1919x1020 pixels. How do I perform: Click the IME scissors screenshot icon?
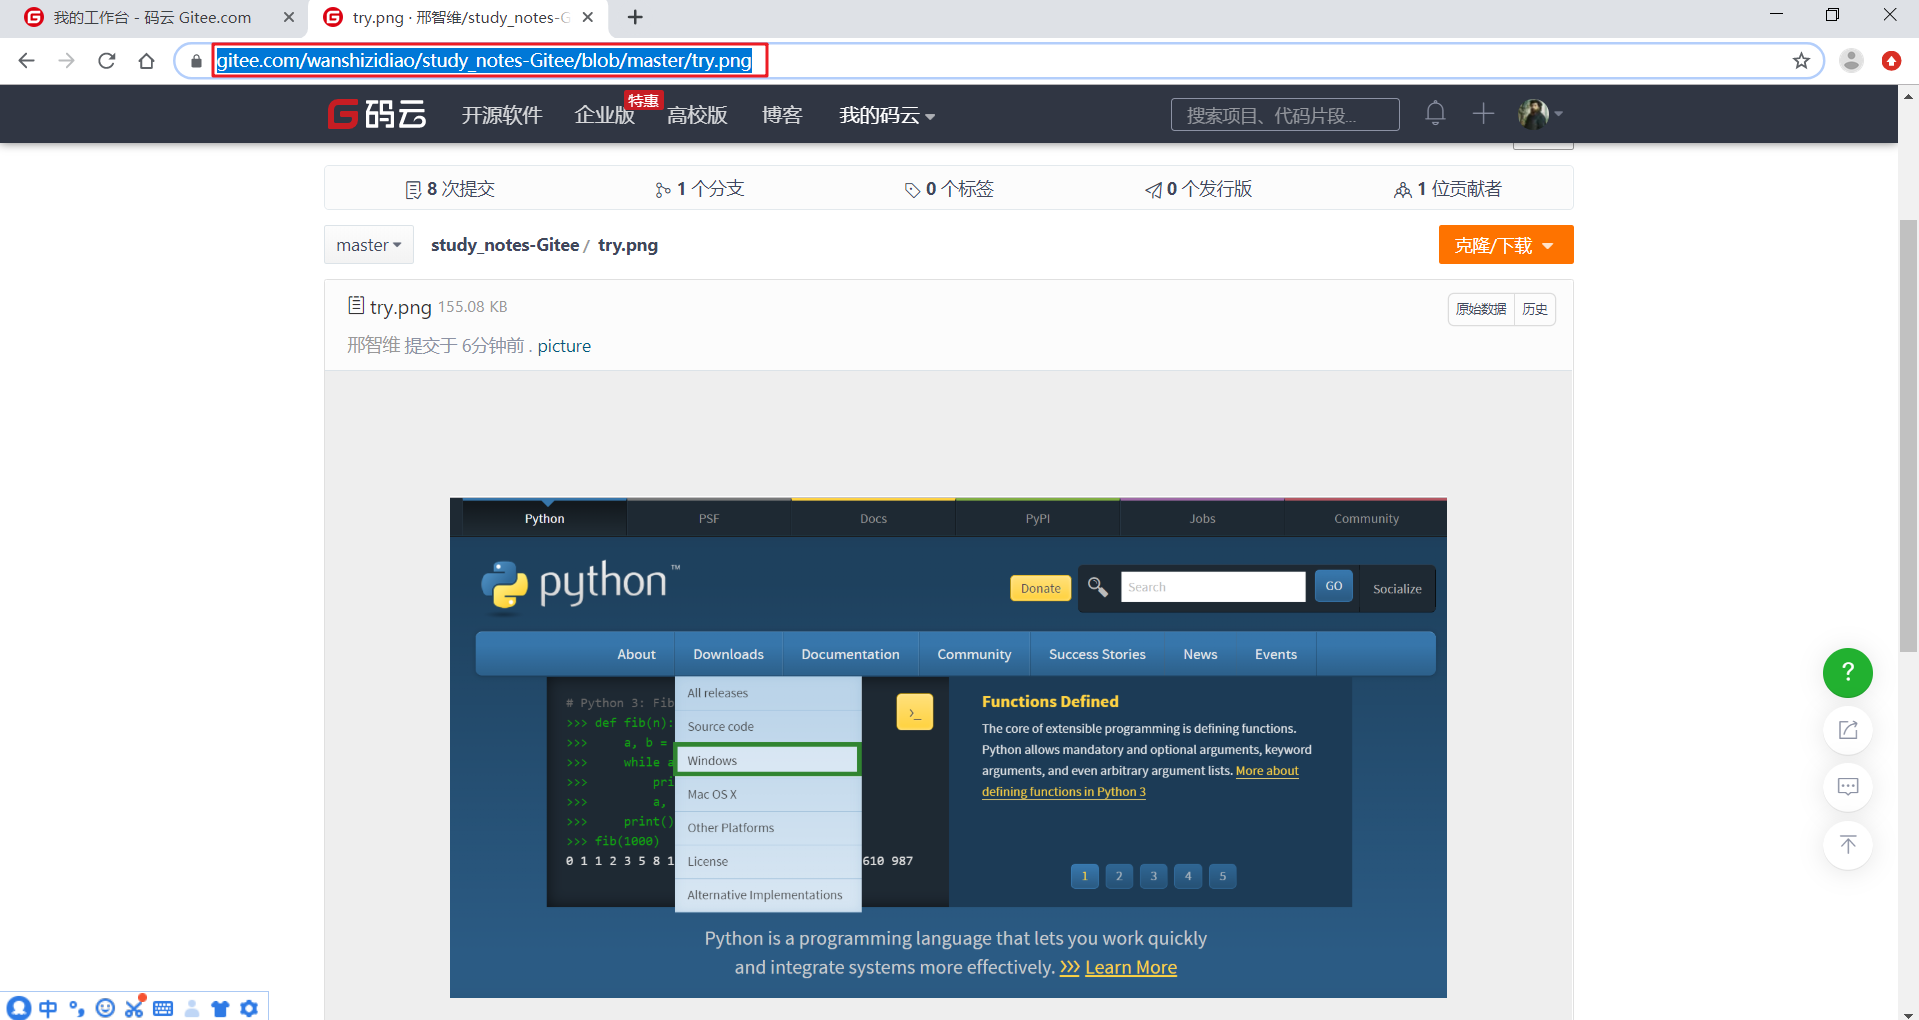[134, 1007]
